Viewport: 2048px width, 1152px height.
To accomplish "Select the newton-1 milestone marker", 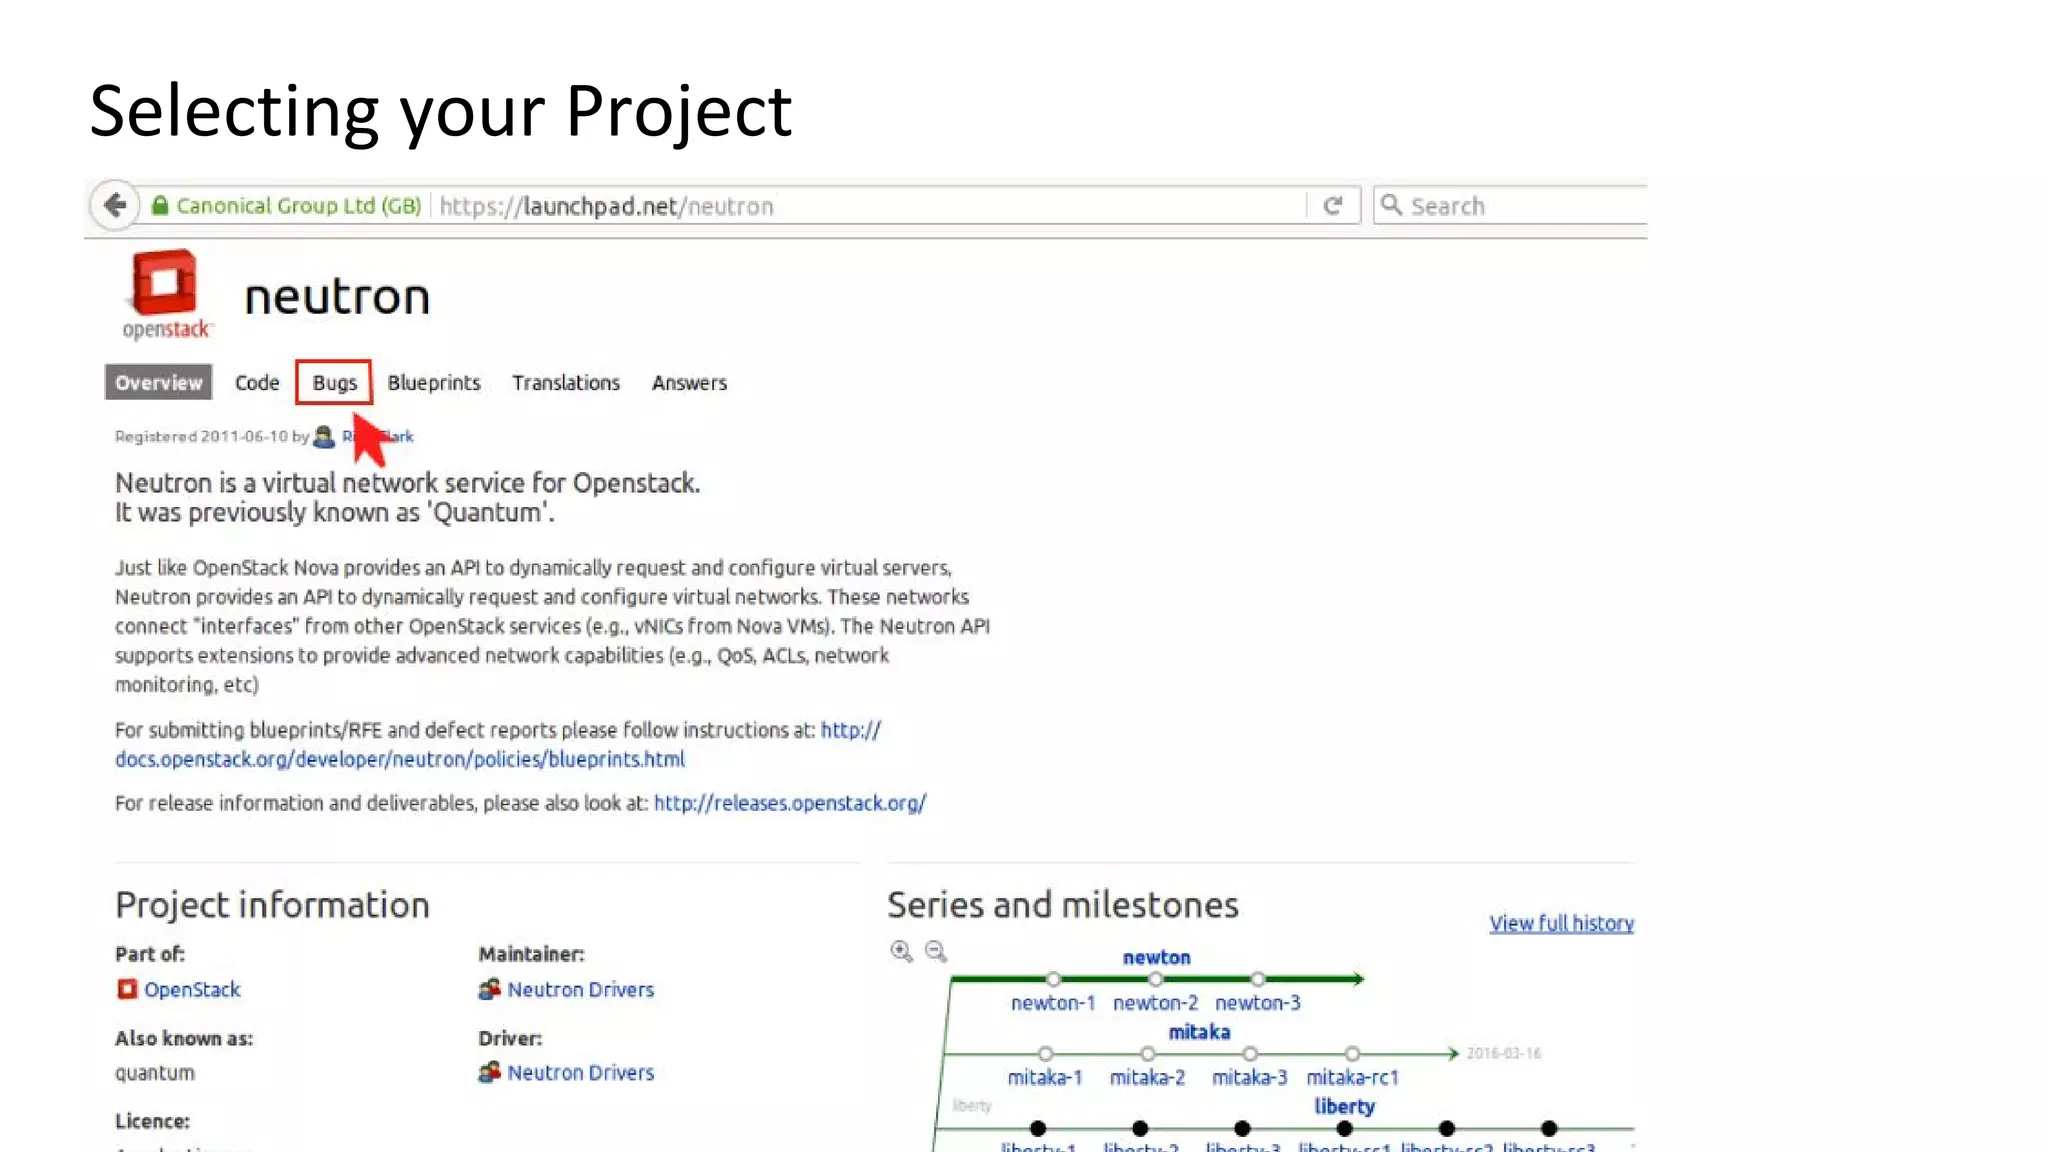I will pos(1053,979).
